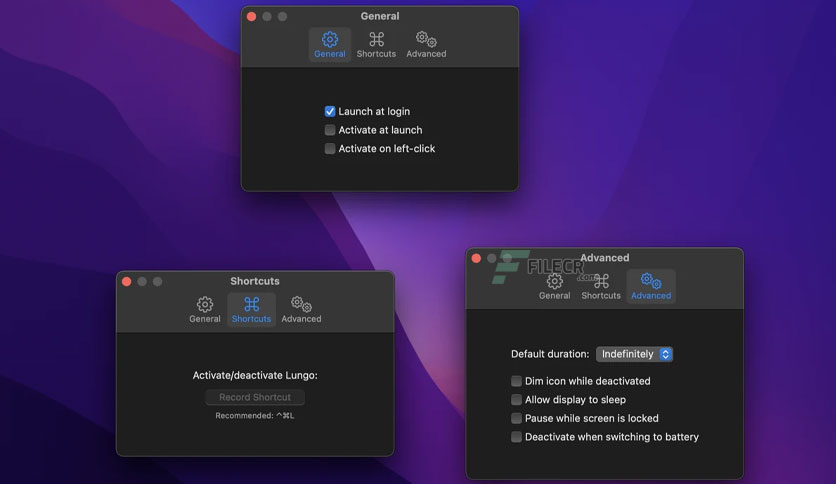Enable Activate on left-click

330,149
